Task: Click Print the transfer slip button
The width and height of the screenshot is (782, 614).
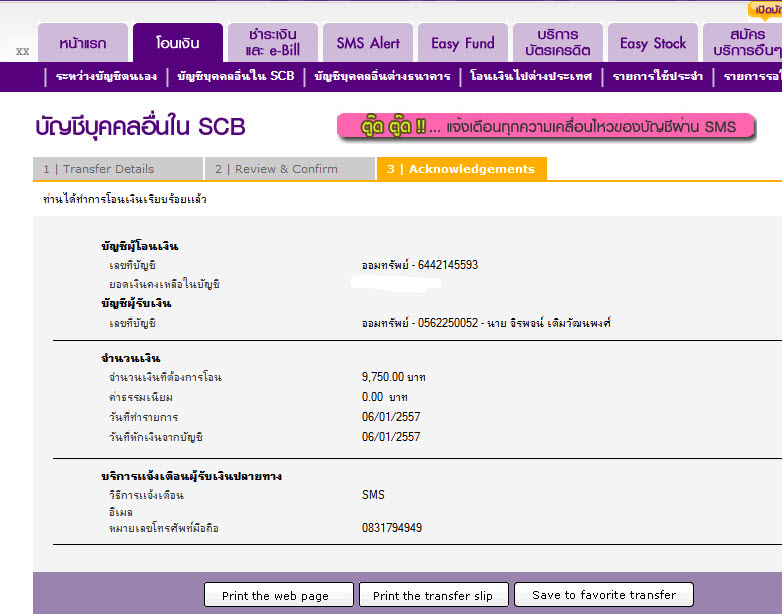Action: [x=434, y=595]
